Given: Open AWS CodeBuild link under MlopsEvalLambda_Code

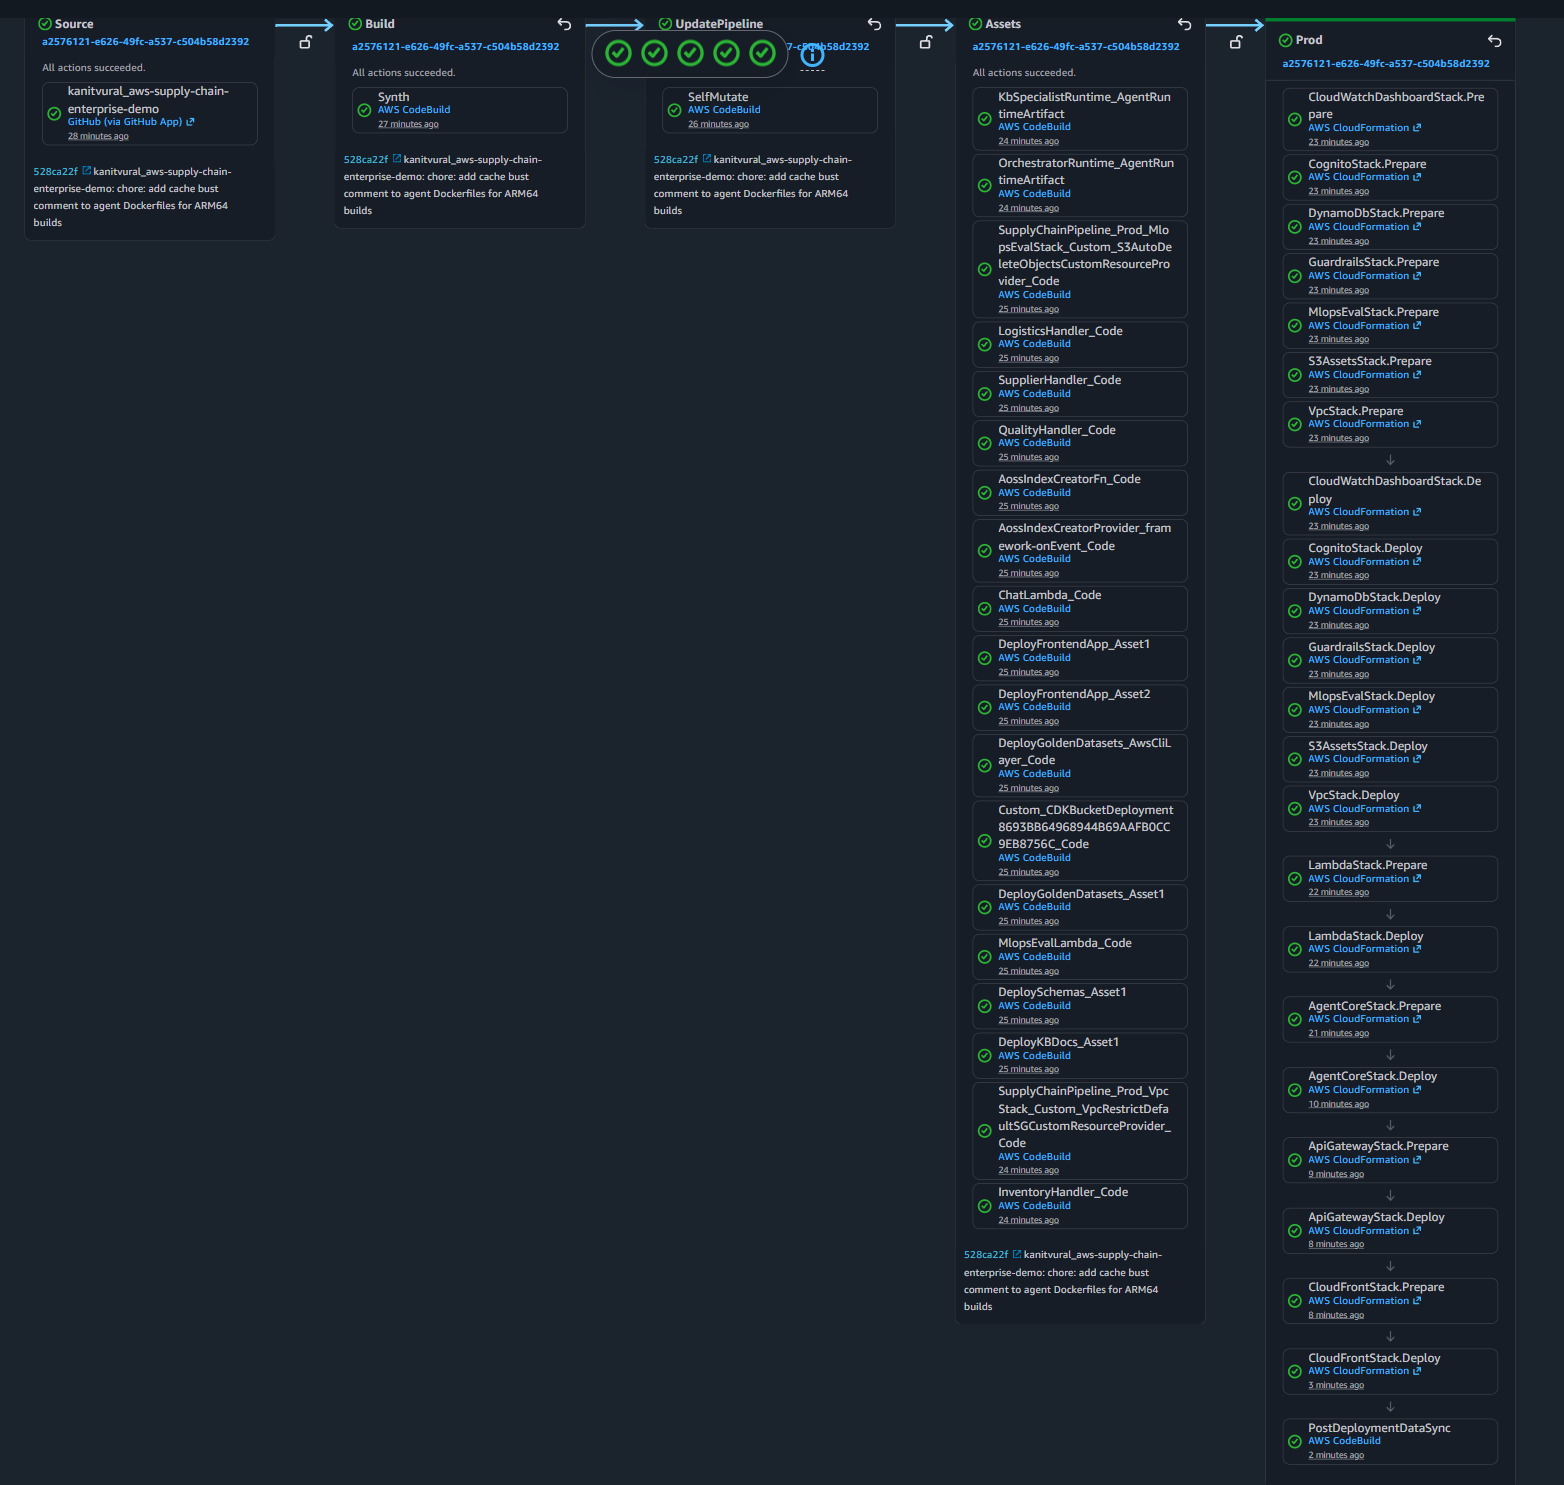Looking at the screenshot, I should [1034, 957].
